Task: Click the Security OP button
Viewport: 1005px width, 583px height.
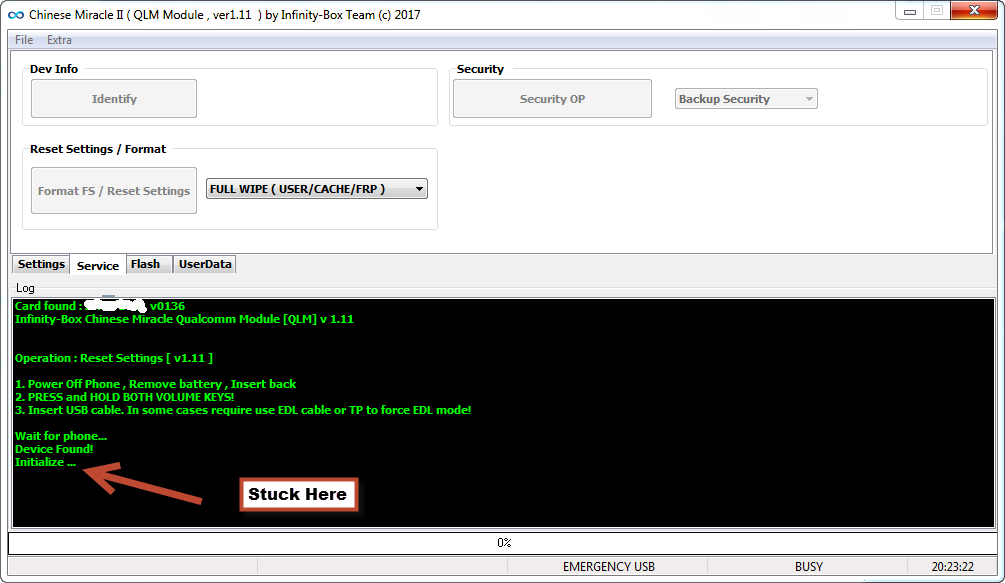Action: click(552, 99)
